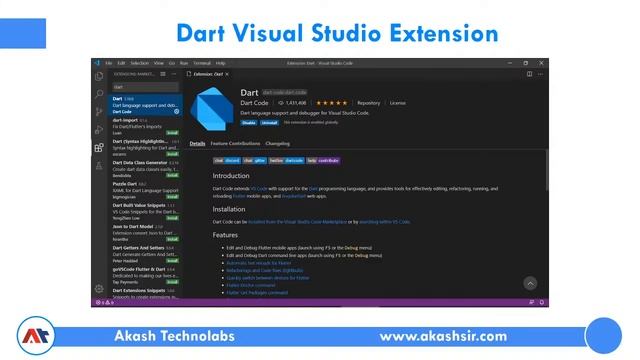
Task: Open the File menu
Action: (109, 63)
